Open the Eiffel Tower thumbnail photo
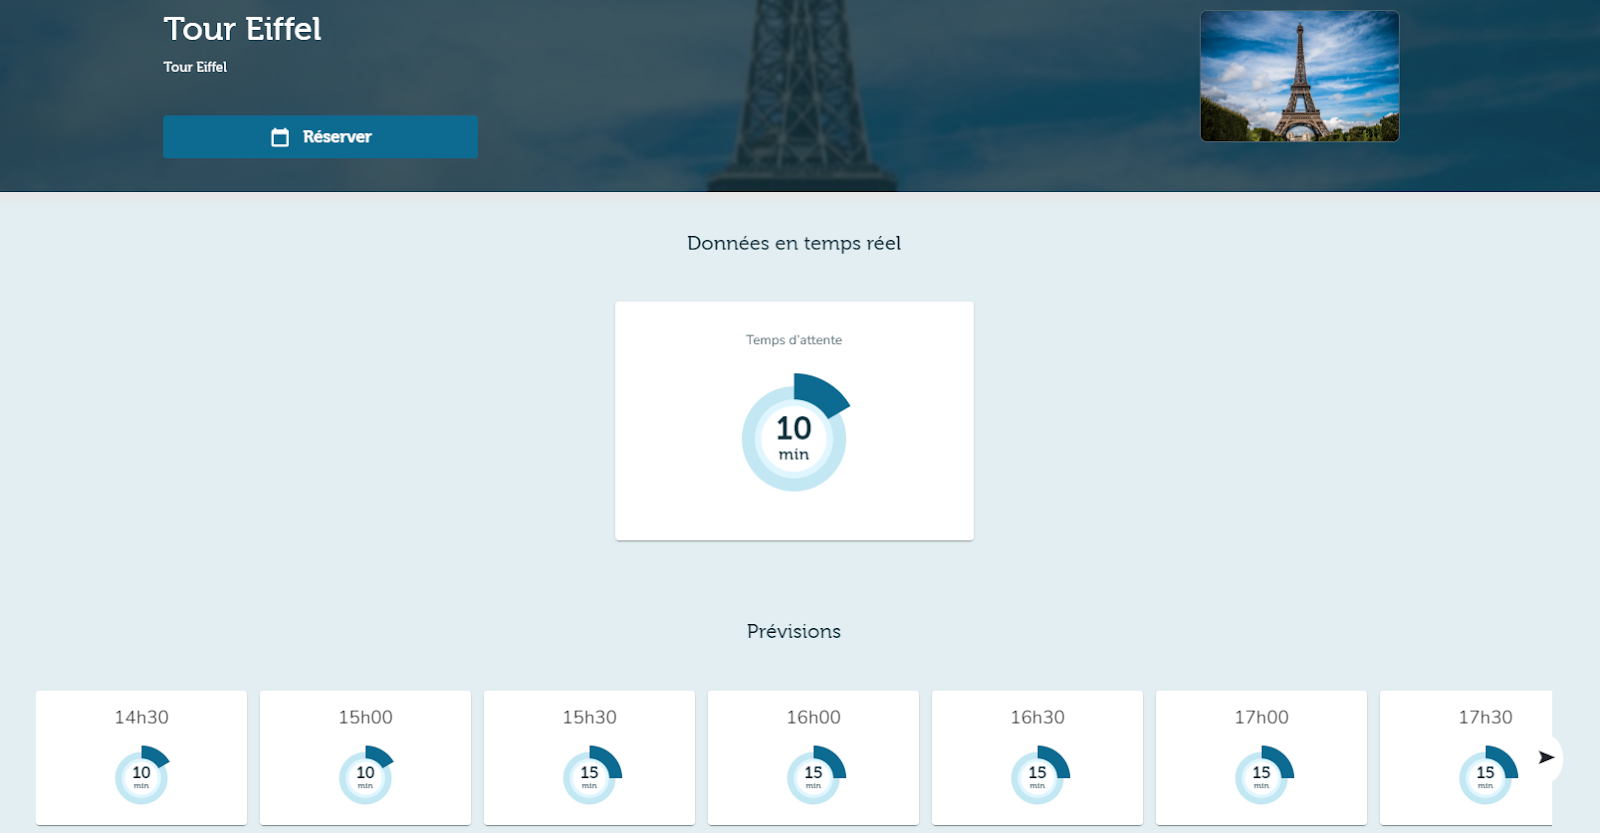 pyautogui.click(x=1299, y=76)
